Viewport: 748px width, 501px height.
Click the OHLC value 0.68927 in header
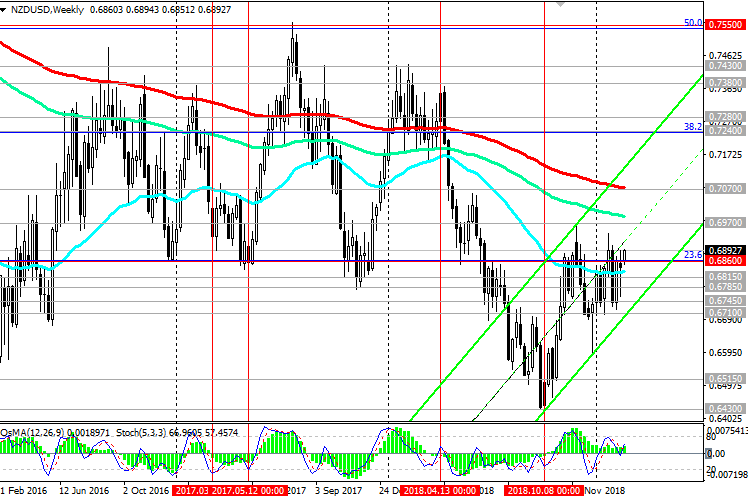214,10
